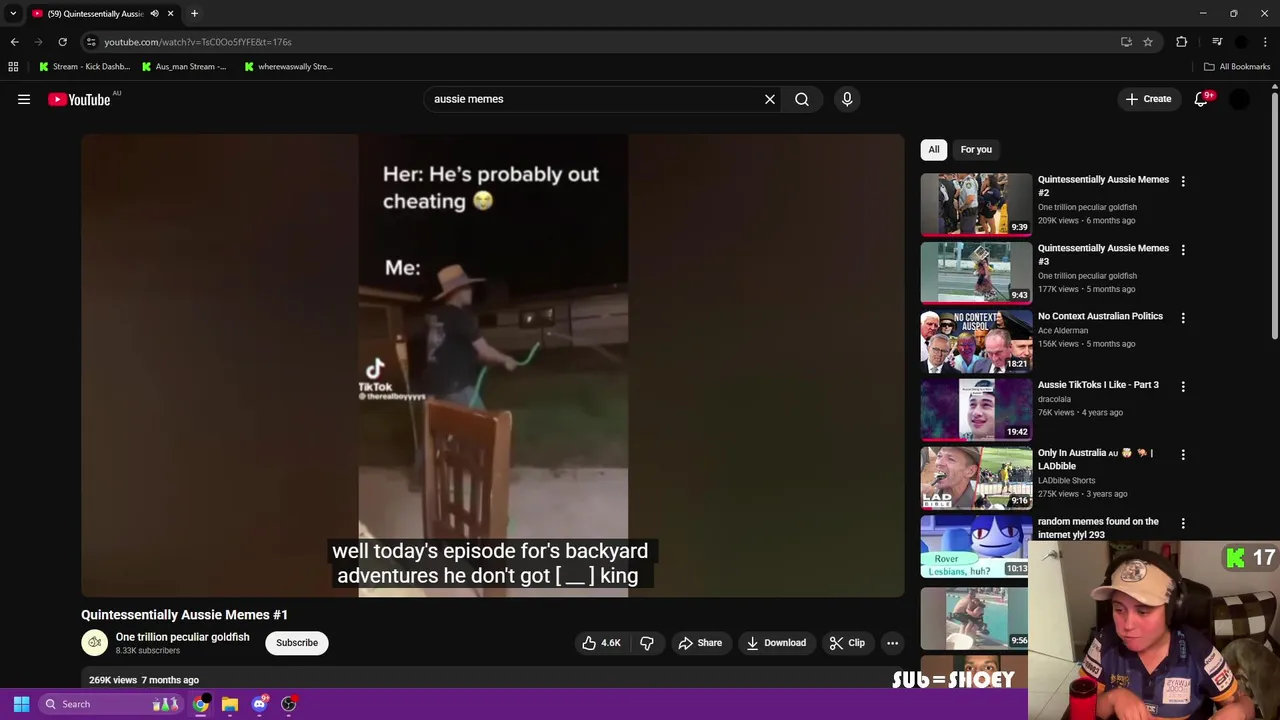Close the Quintessentially Aussie tab

(170, 14)
